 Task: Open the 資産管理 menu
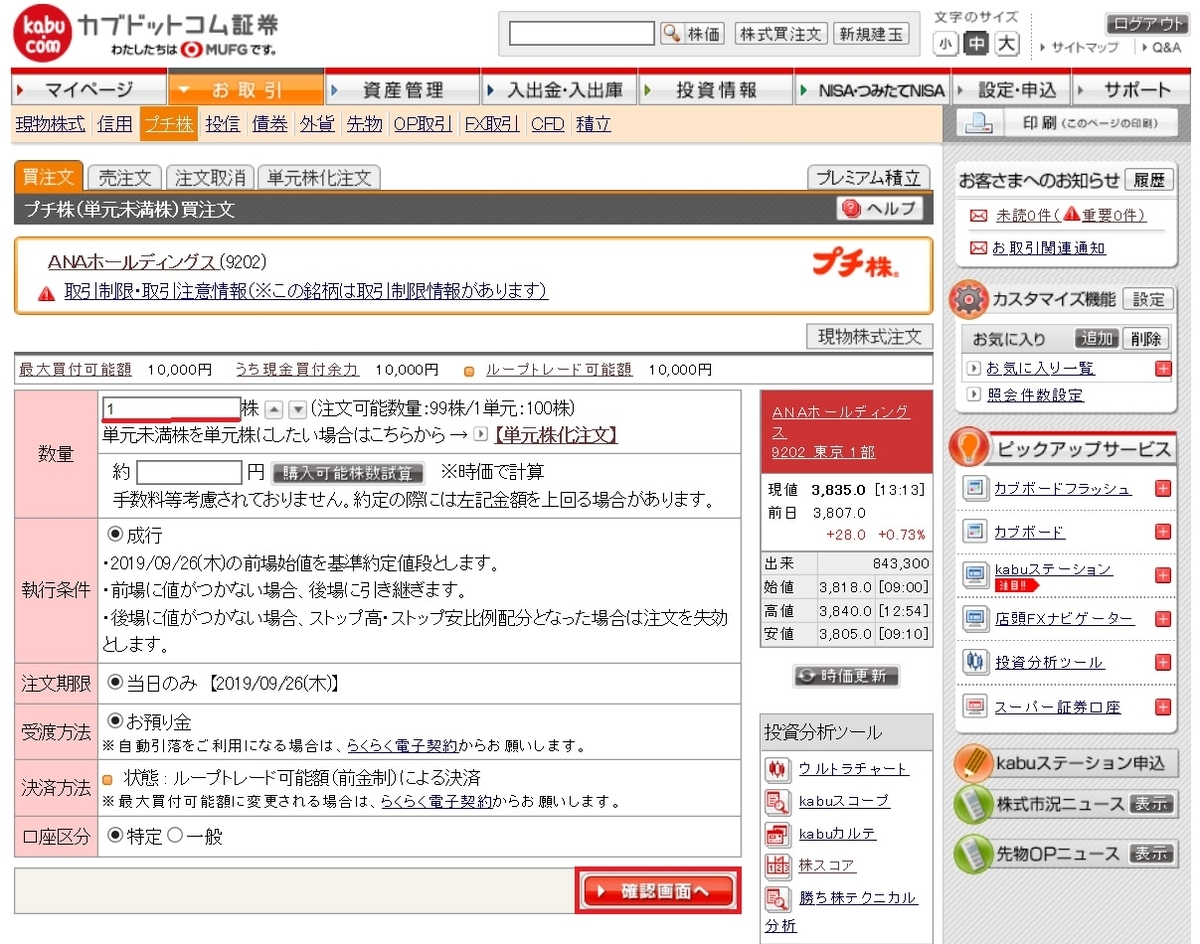(402, 89)
